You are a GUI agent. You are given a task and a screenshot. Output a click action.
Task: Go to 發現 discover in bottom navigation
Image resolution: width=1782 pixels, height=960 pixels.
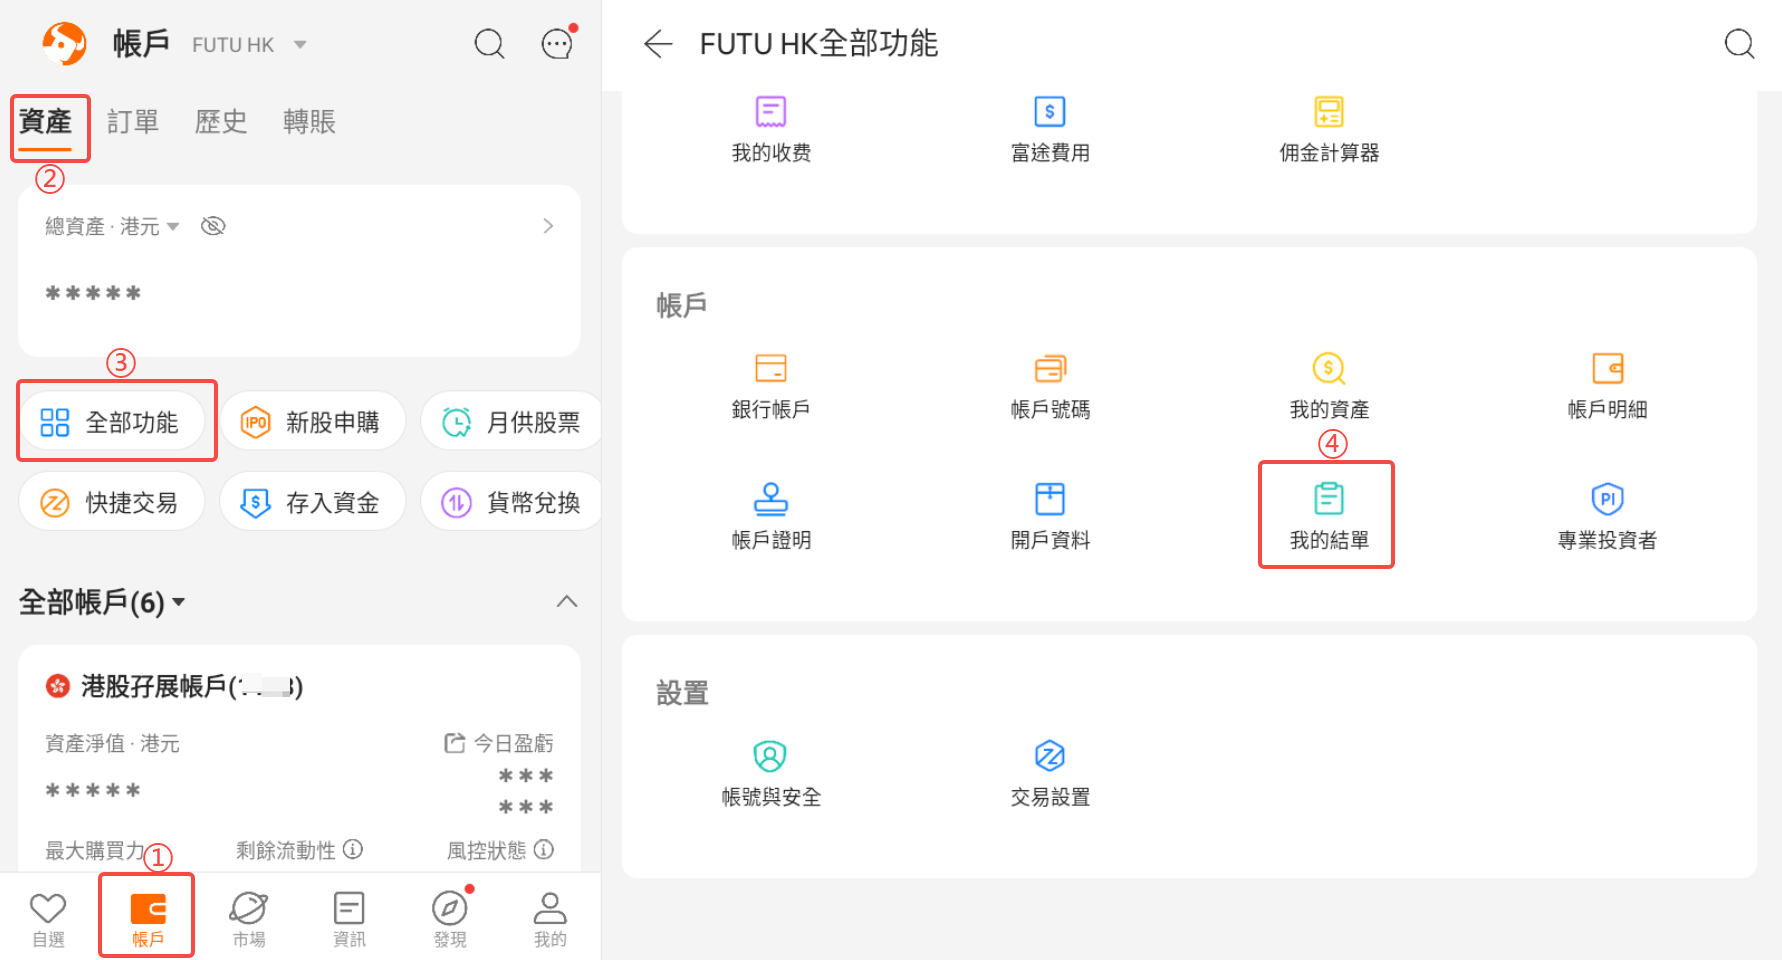[x=450, y=919]
